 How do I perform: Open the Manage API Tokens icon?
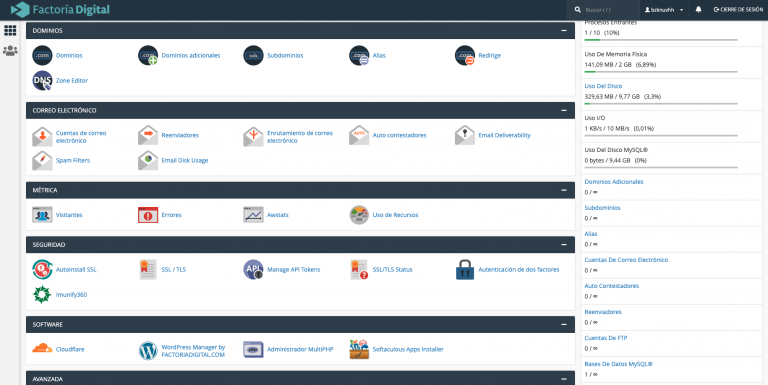click(253, 269)
